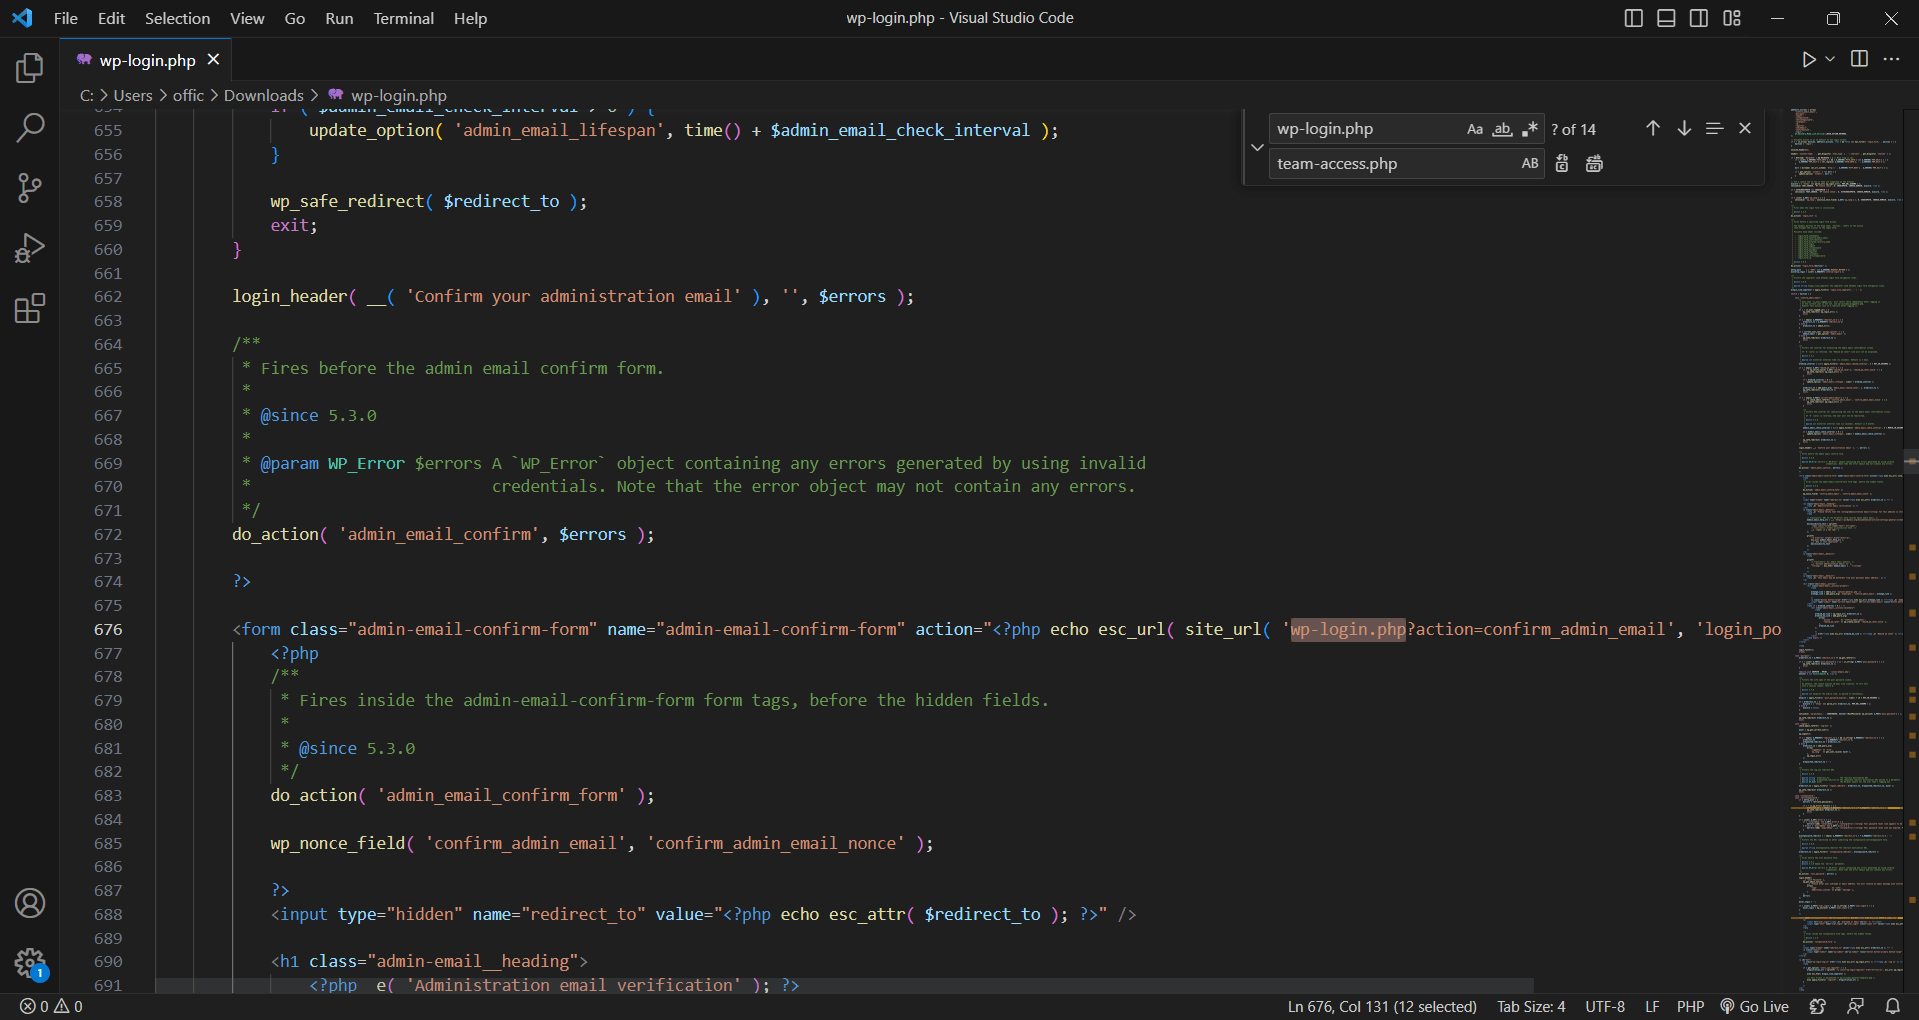Click the line 660 closing brace

(x=237, y=249)
